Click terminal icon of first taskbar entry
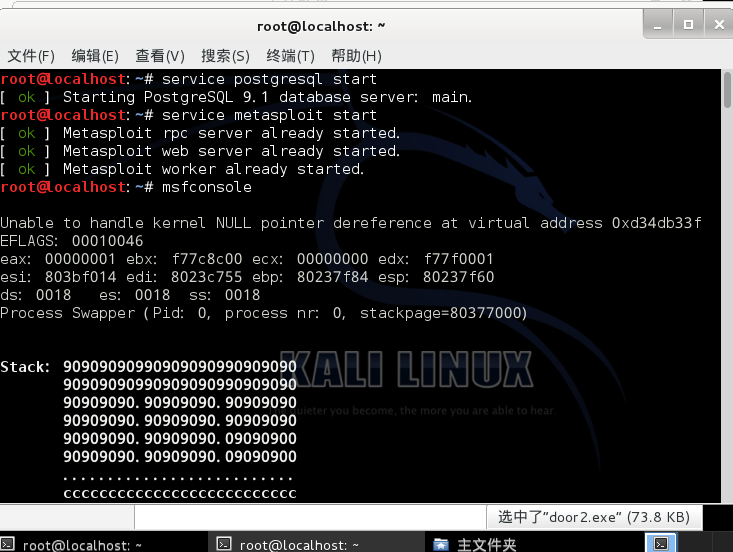 click(7, 544)
